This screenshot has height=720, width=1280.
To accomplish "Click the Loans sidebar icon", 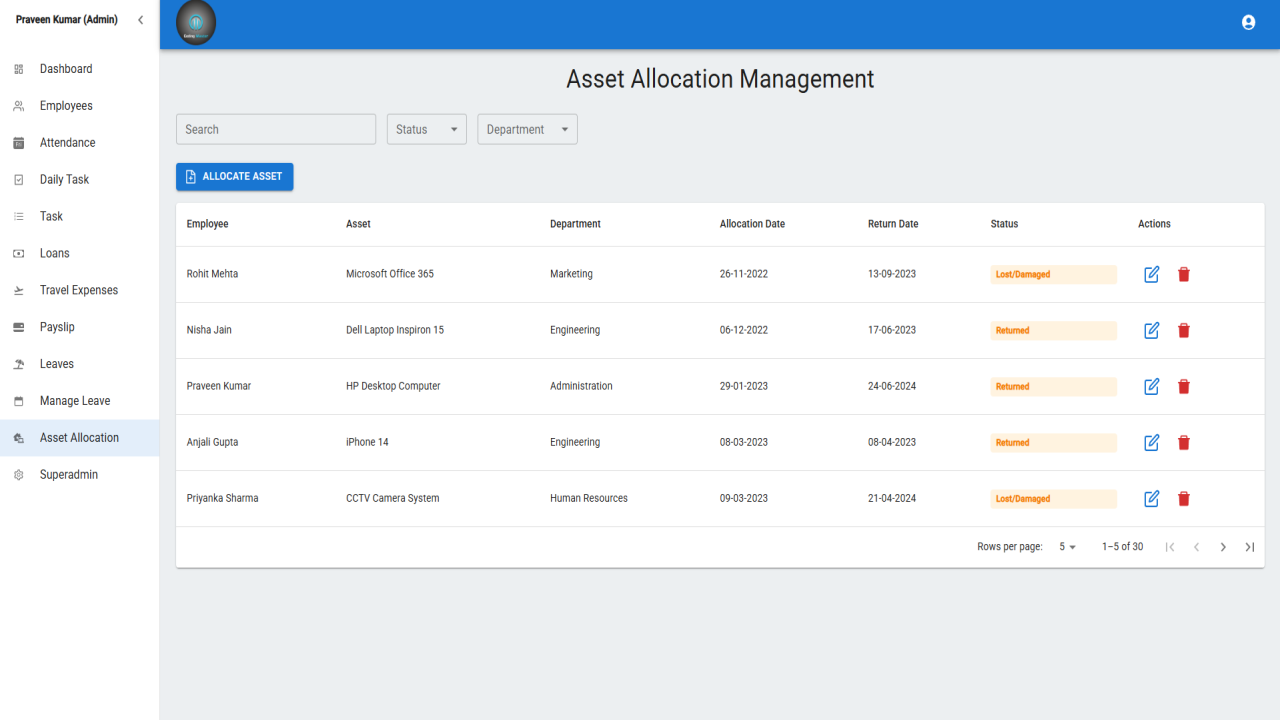I will (x=18, y=254).
